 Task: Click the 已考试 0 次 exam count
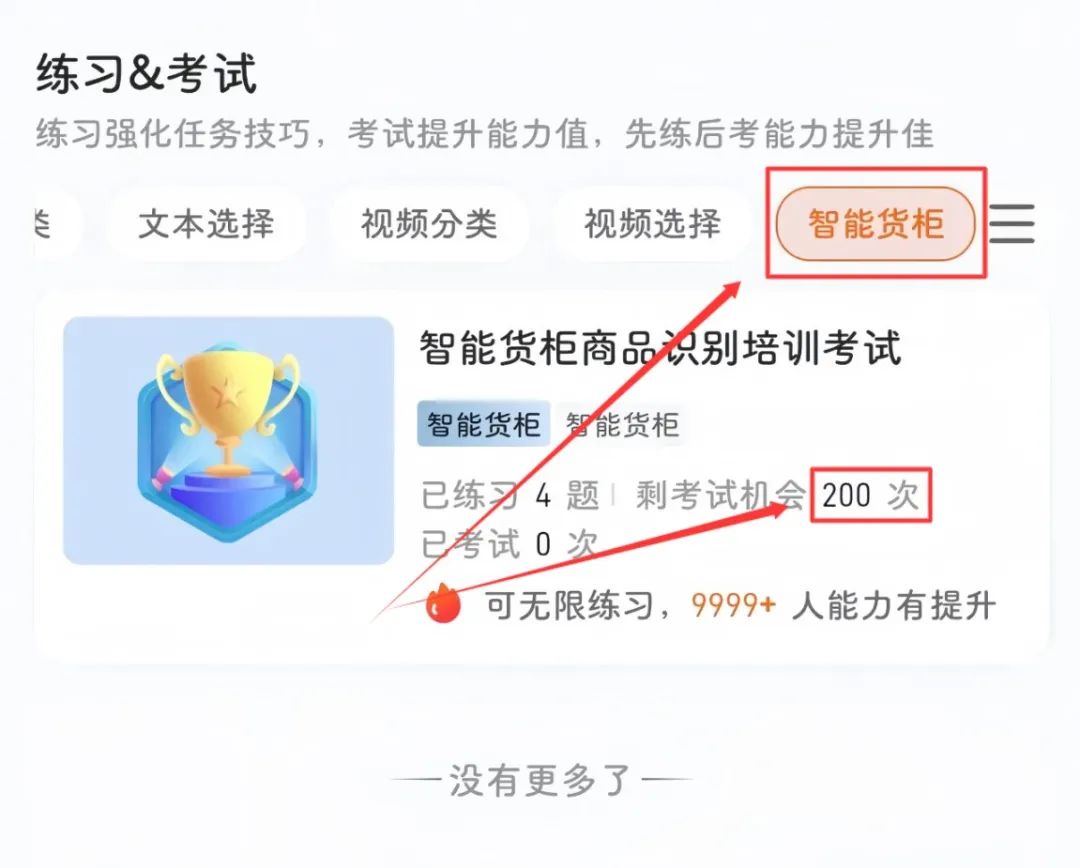(x=508, y=544)
